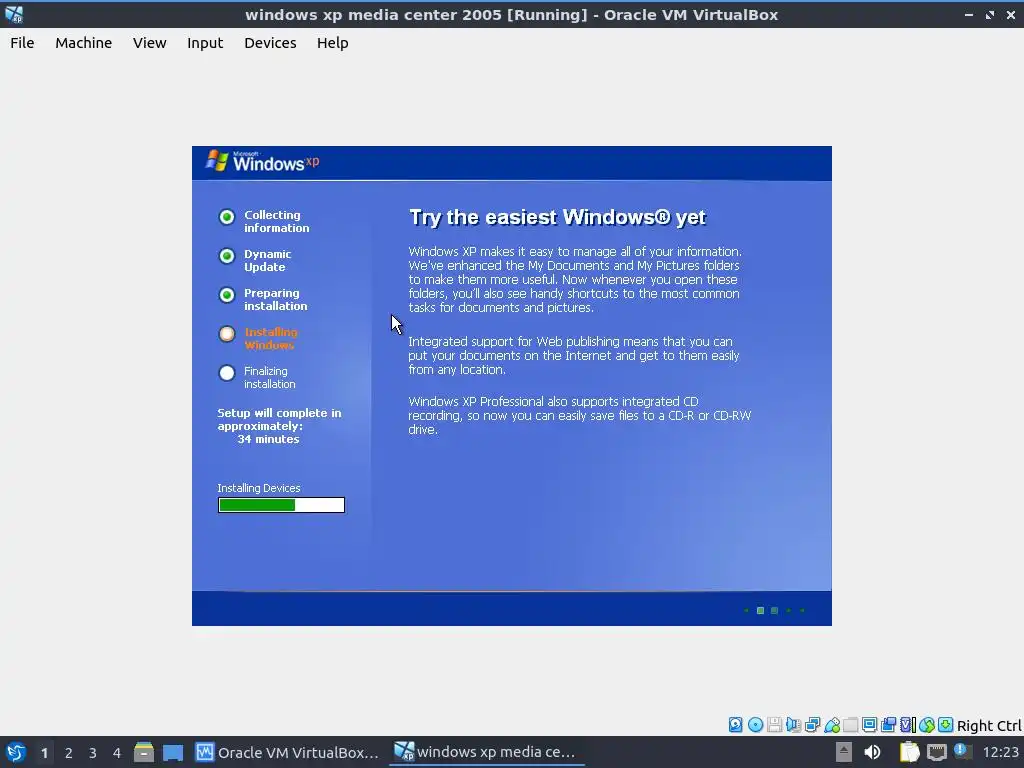
Task: Click the '34 minutes' remaining time text
Action: click(268, 440)
